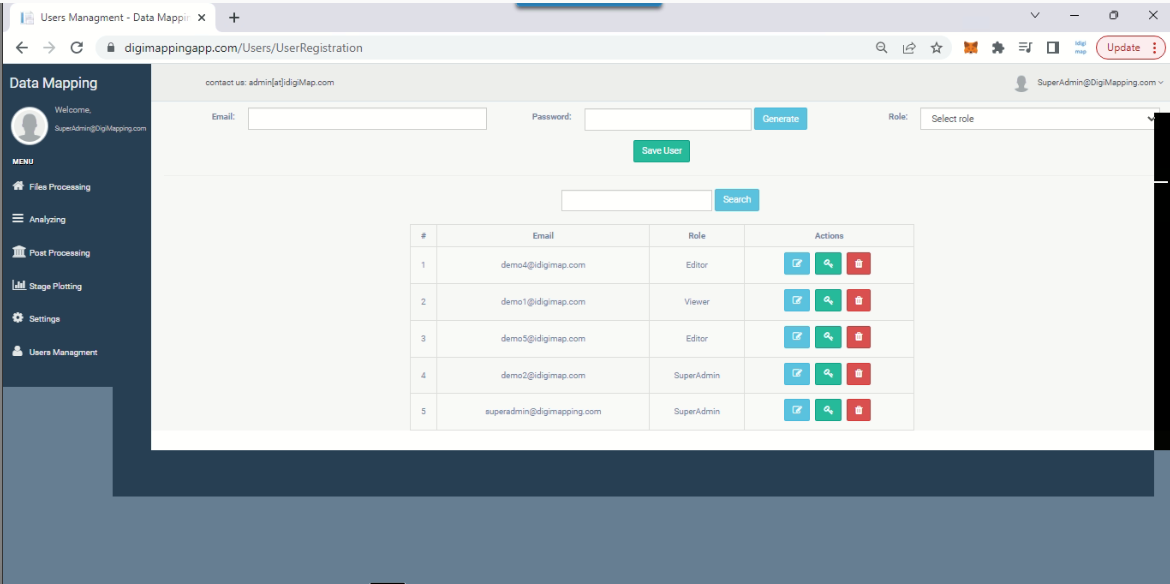Go to Stage Plotting in sidebar

[x=55, y=286]
